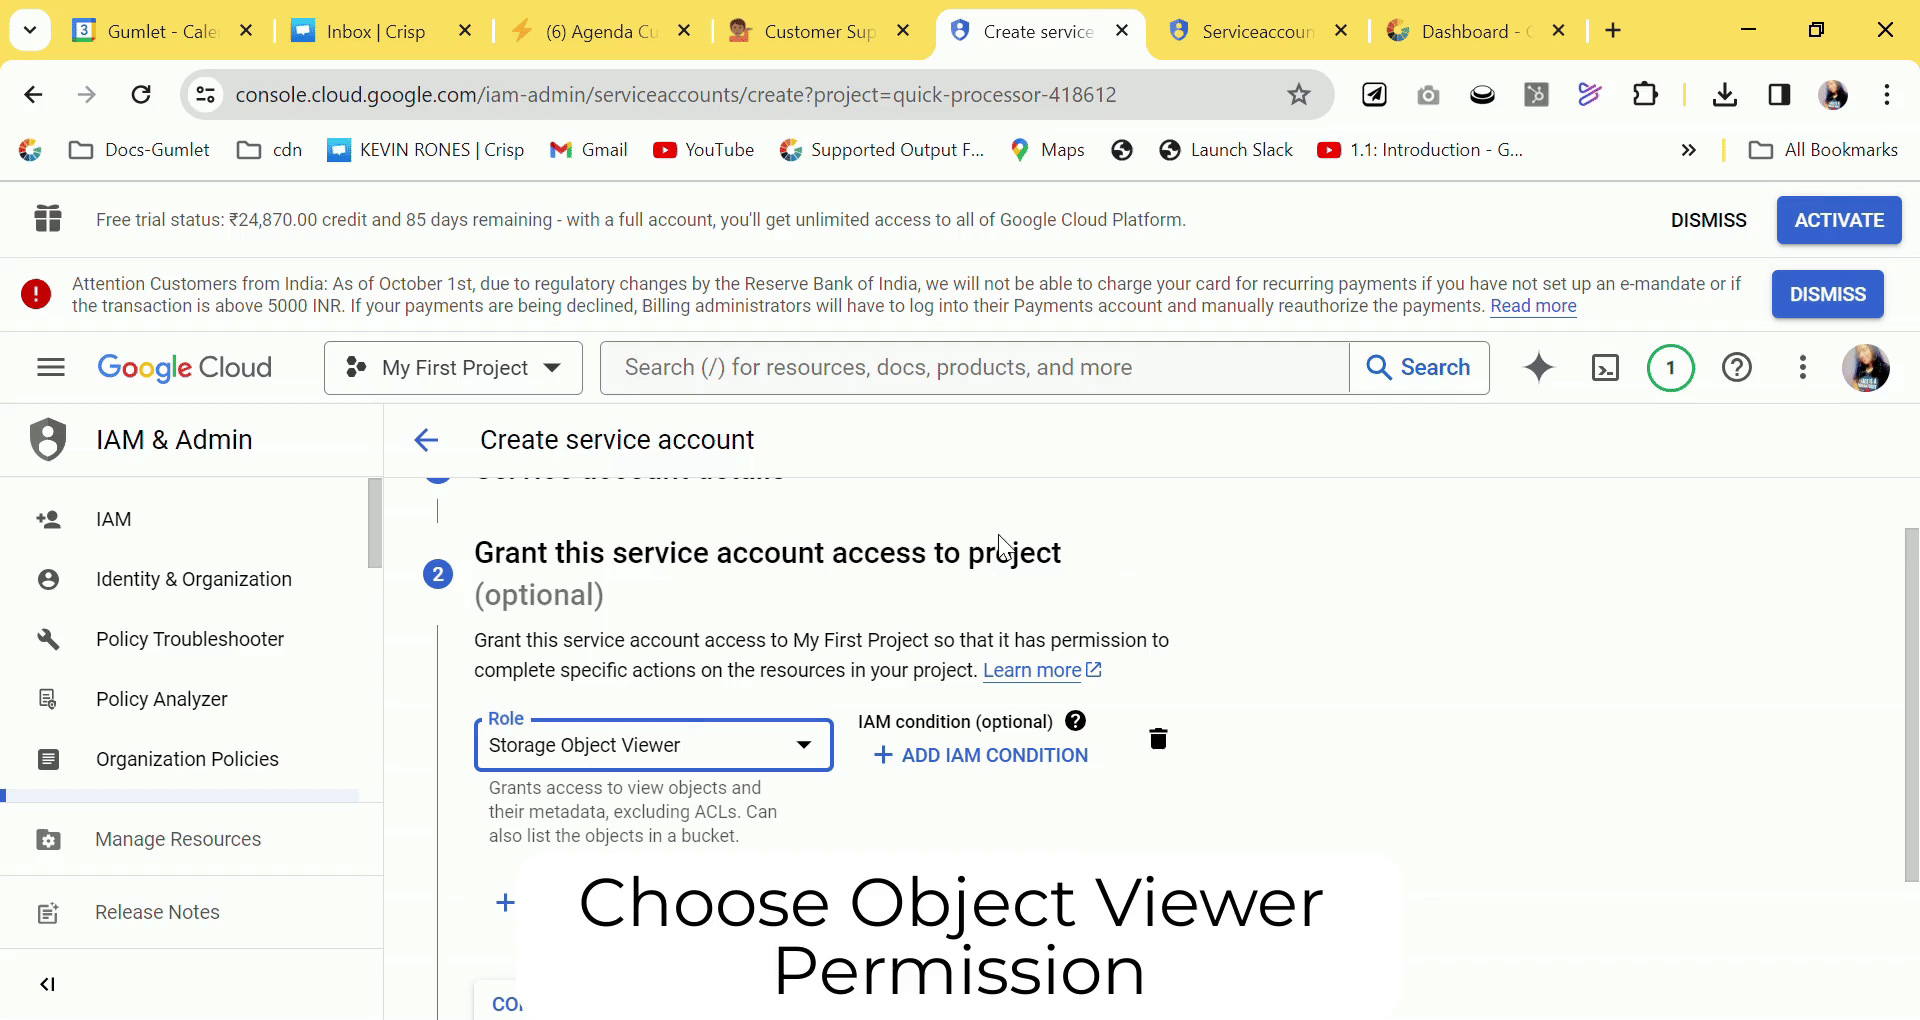
Task: Open the help question mark menu
Action: pyautogui.click(x=1737, y=368)
